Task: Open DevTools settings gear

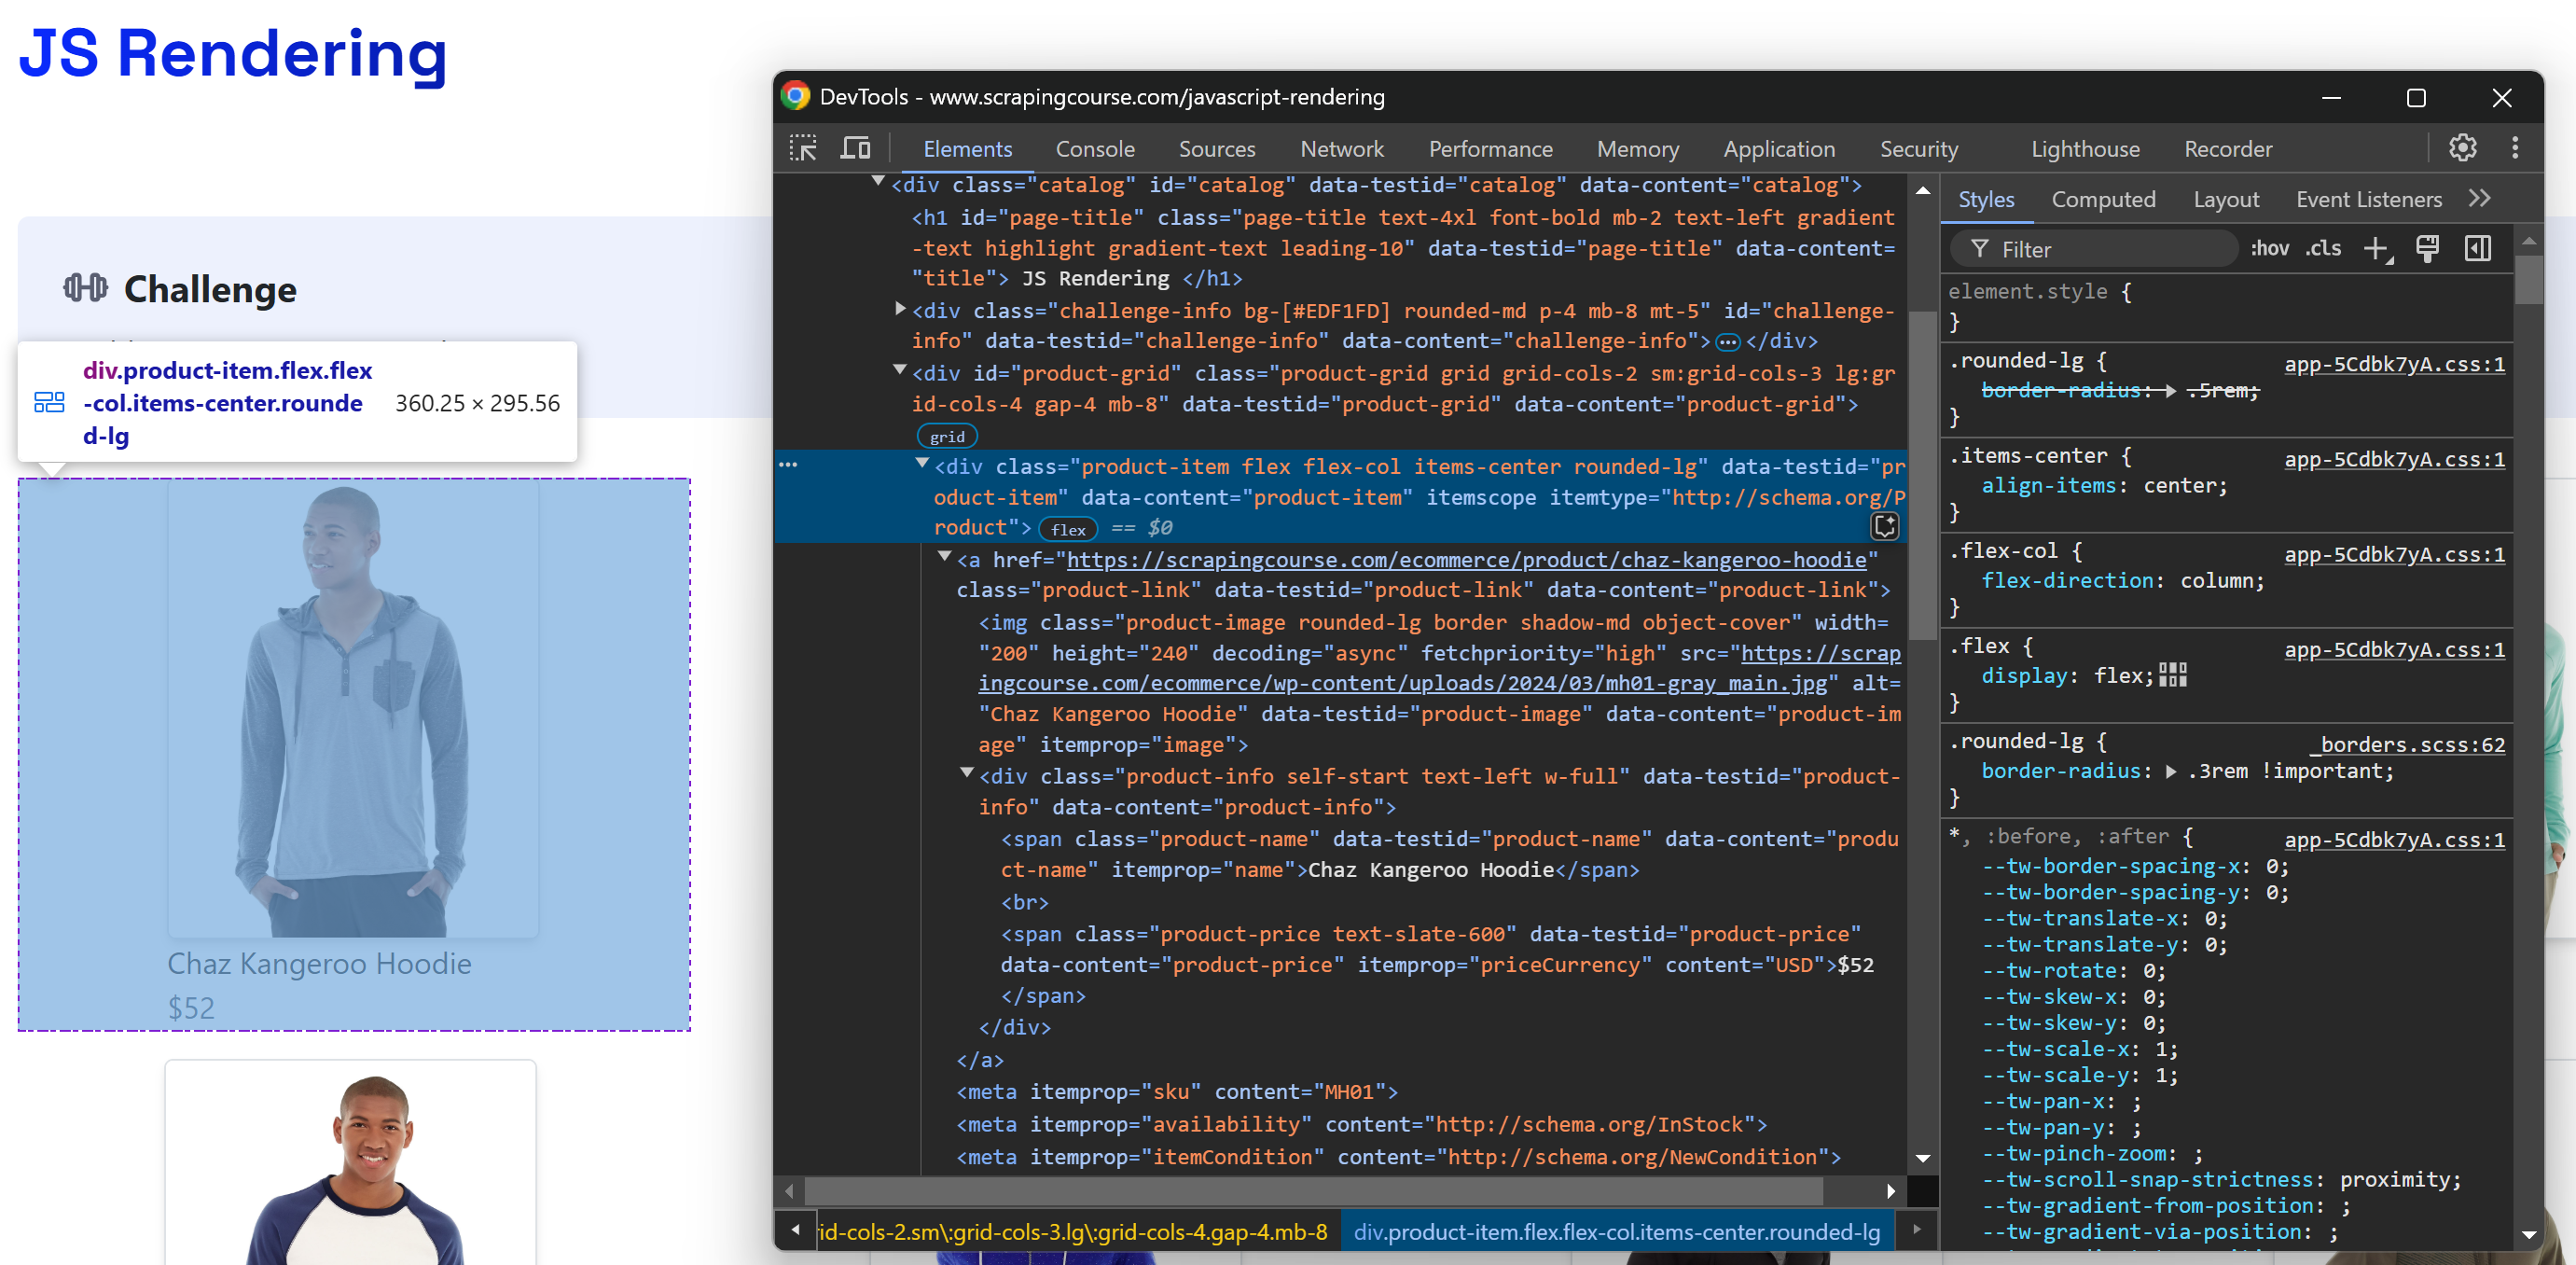Action: tap(2463, 147)
